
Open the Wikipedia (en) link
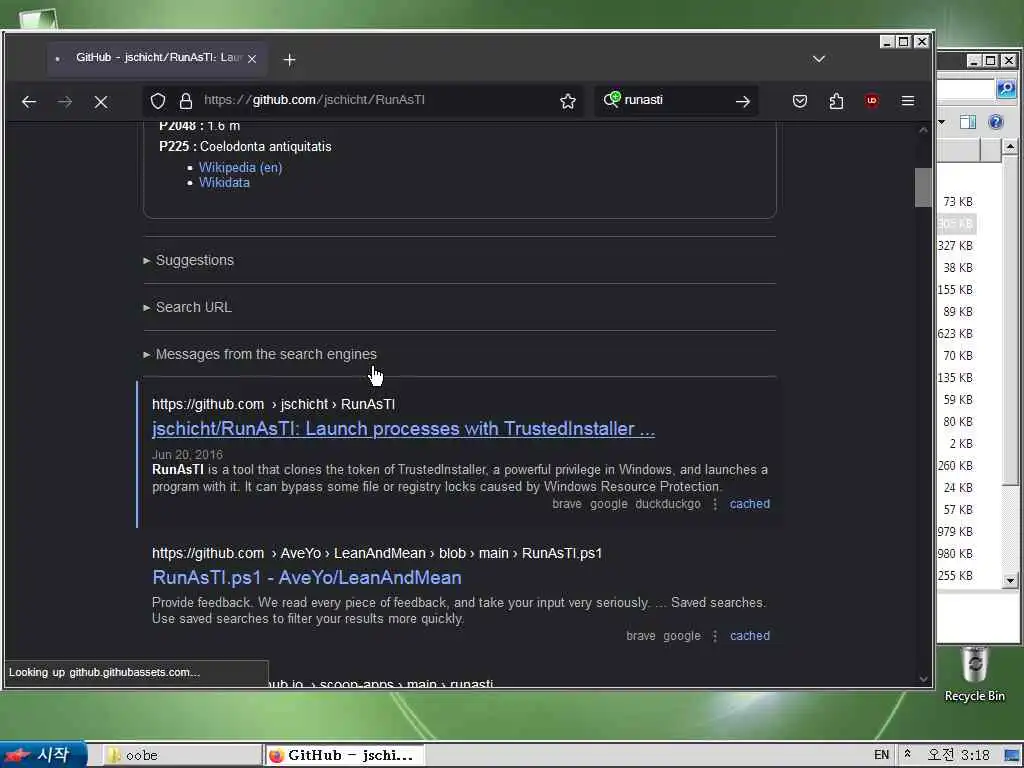(240, 167)
